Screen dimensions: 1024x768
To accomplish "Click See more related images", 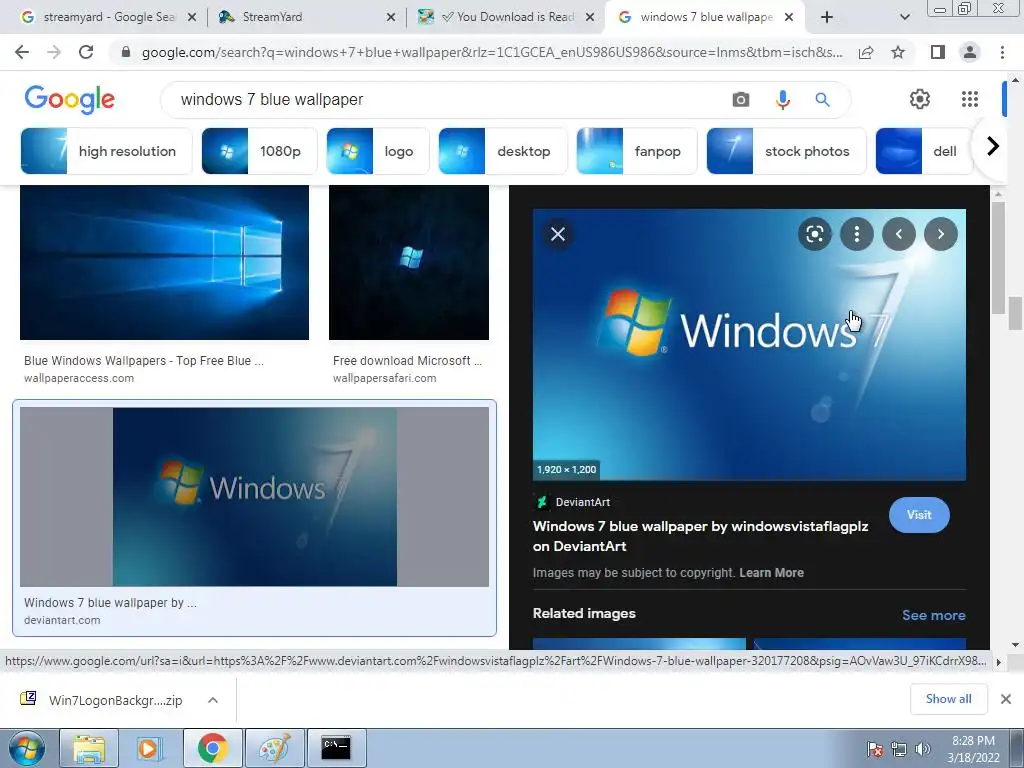I will pos(933,615).
